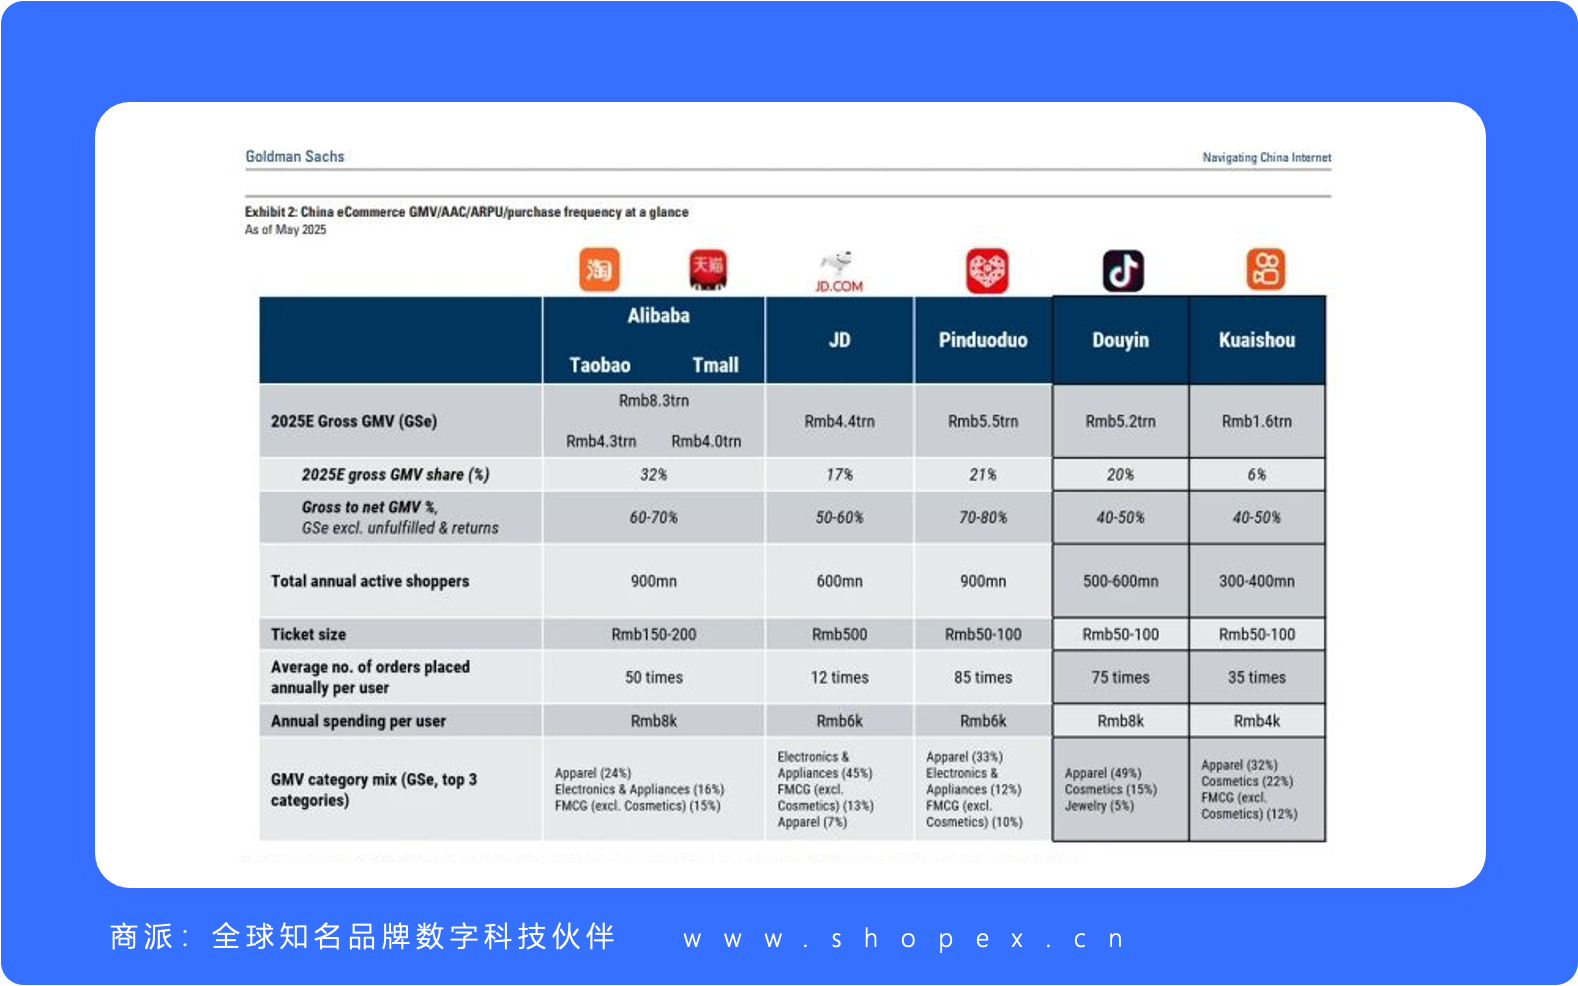This screenshot has height=986, width=1578.
Task: Click the 70-80% Pinduoduo cell
Action: (983, 517)
